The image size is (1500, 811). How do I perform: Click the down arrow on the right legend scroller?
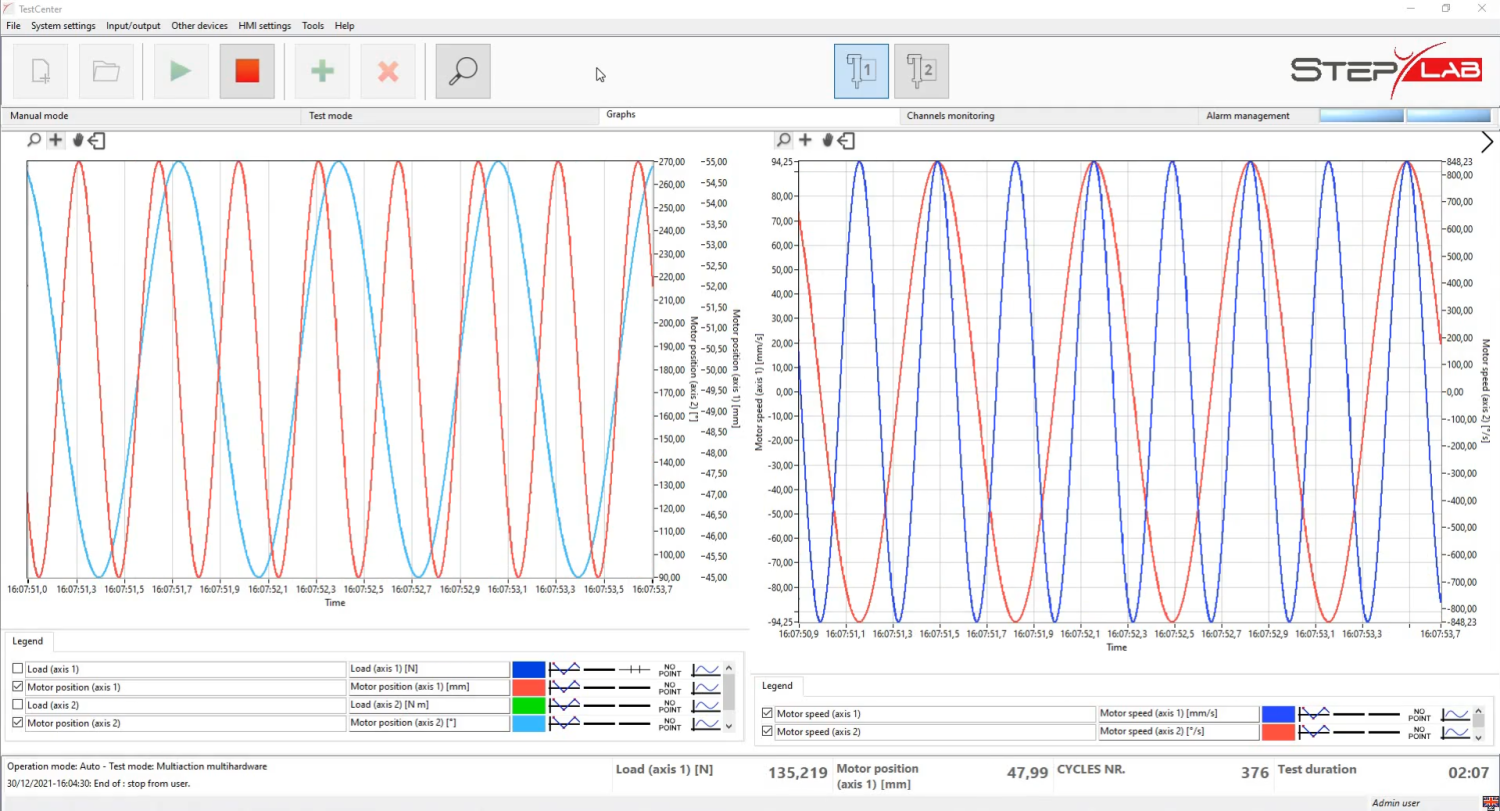[1478, 738]
